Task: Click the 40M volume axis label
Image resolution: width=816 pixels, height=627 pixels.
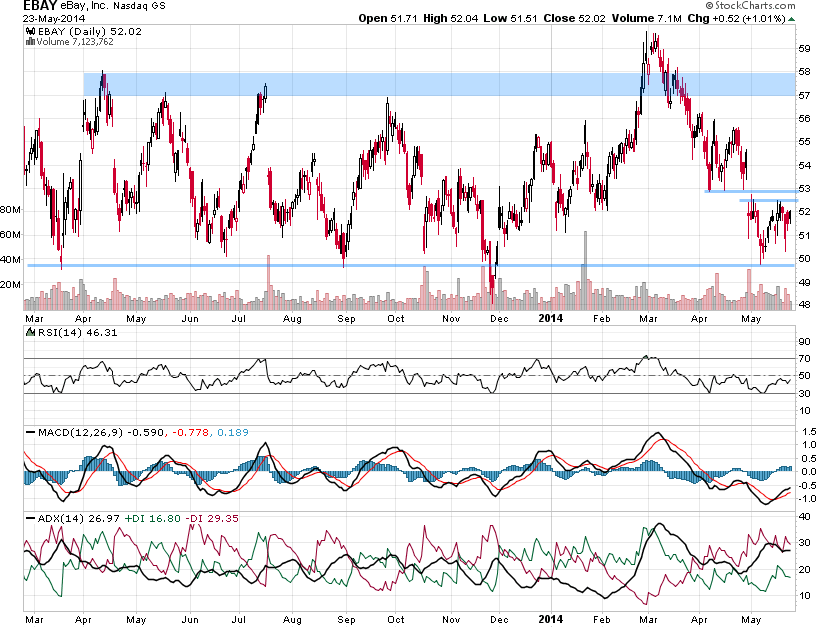Action: click(x=10, y=260)
